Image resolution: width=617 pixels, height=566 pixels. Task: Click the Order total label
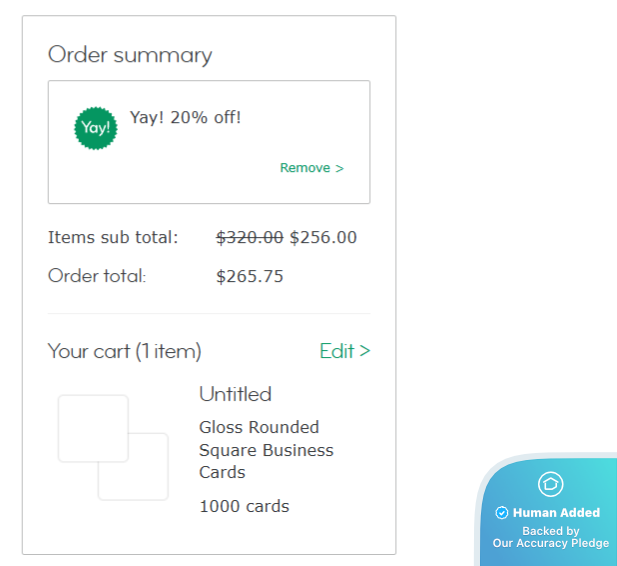tap(97, 276)
